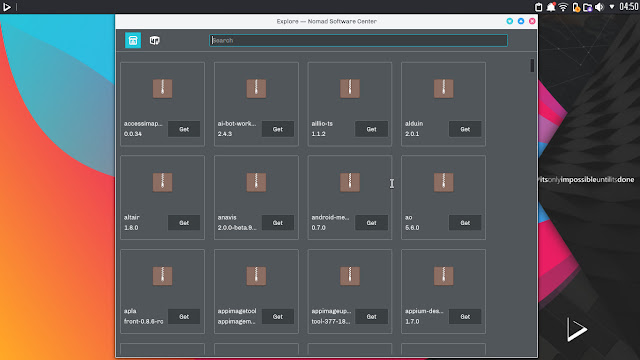Get the aillio-ts 1.1.2 package
The height and width of the screenshot is (360, 640).
tap(371, 129)
